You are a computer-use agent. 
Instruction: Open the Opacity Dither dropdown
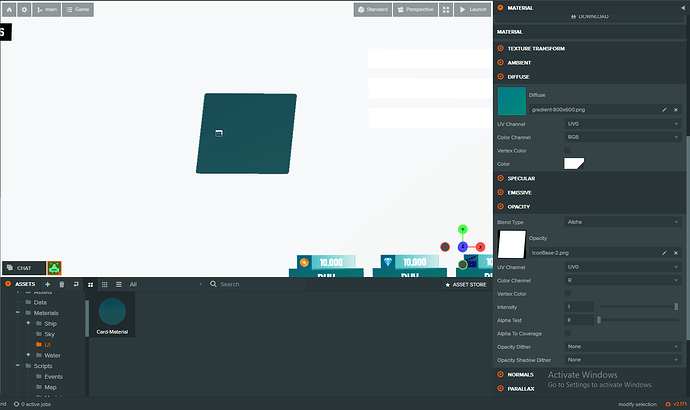click(623, 346)
